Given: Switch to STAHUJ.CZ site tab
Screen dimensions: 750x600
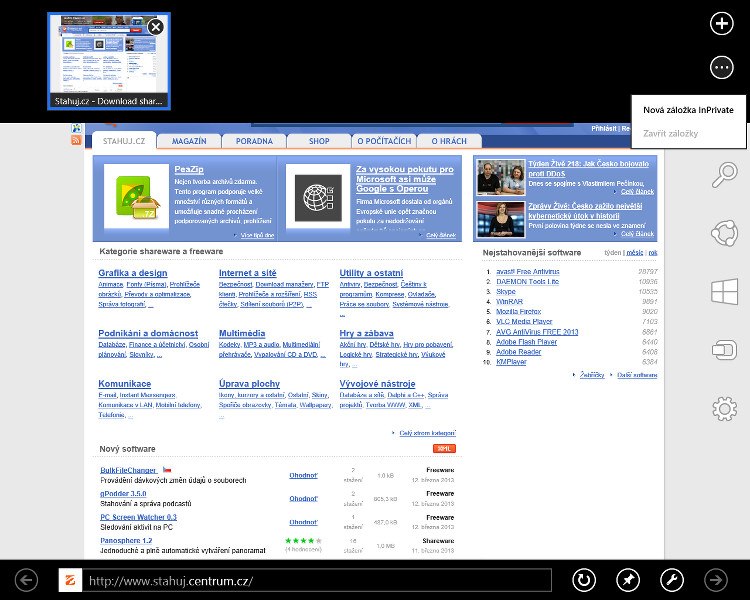Looking at the screenshot, I should pos(124,141).
